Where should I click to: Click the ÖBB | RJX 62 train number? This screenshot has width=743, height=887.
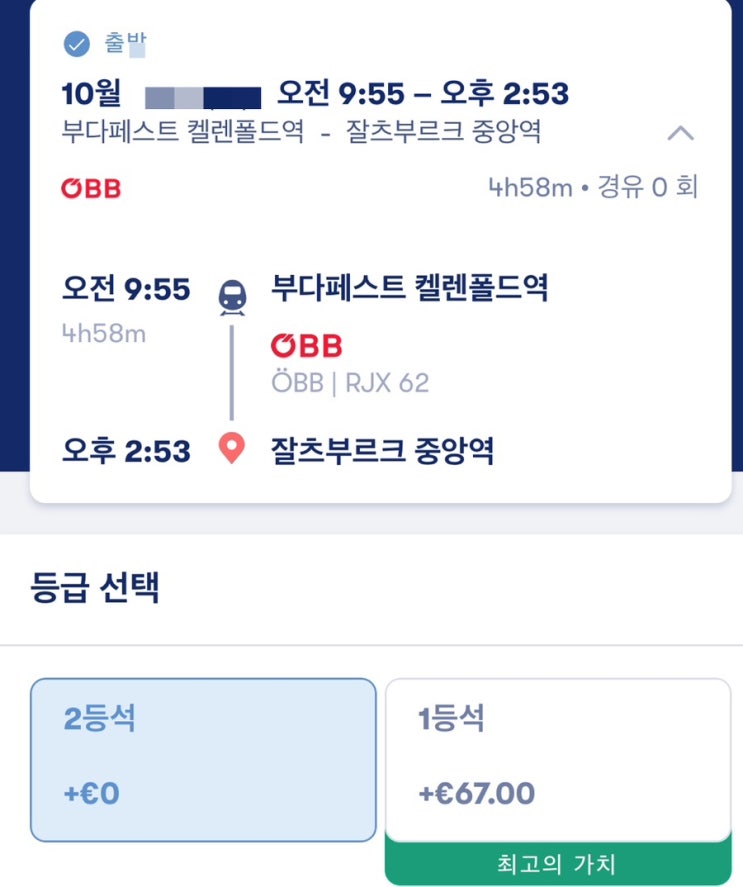click(x=349, y=382)
